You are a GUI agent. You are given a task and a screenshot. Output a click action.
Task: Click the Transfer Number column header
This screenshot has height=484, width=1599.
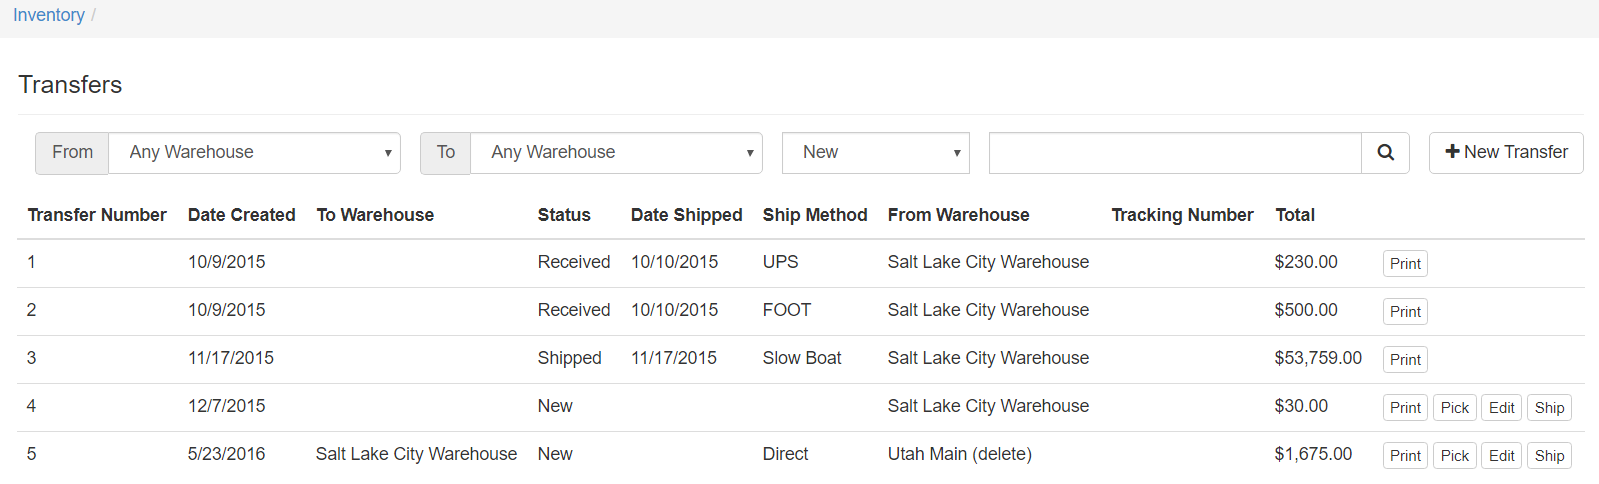point(97,215)
